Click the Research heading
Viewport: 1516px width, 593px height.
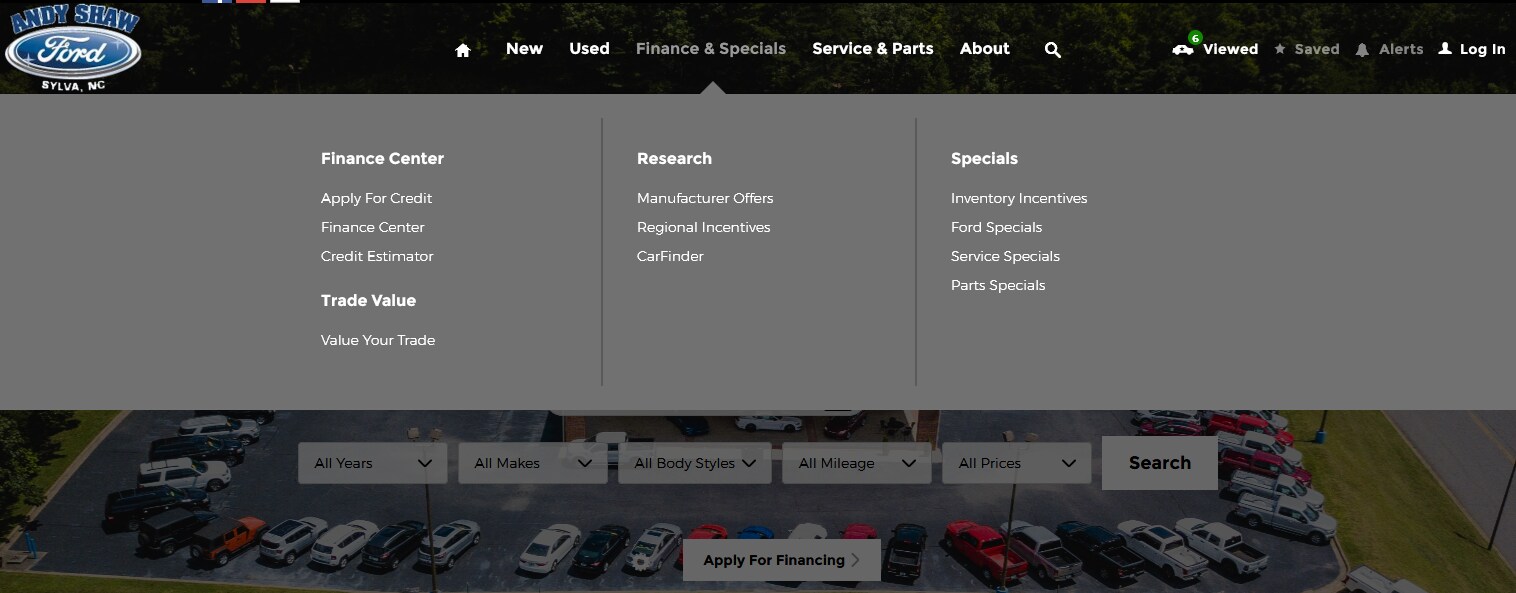(674, 158)
